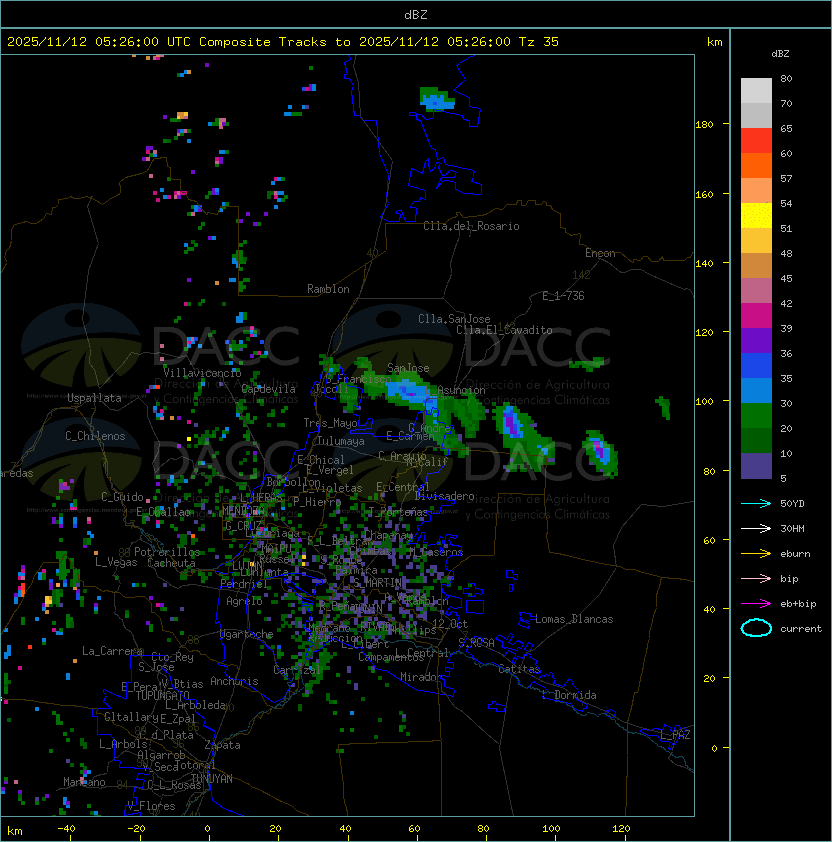Click the 'C_Guido' map label

(122, 497)
